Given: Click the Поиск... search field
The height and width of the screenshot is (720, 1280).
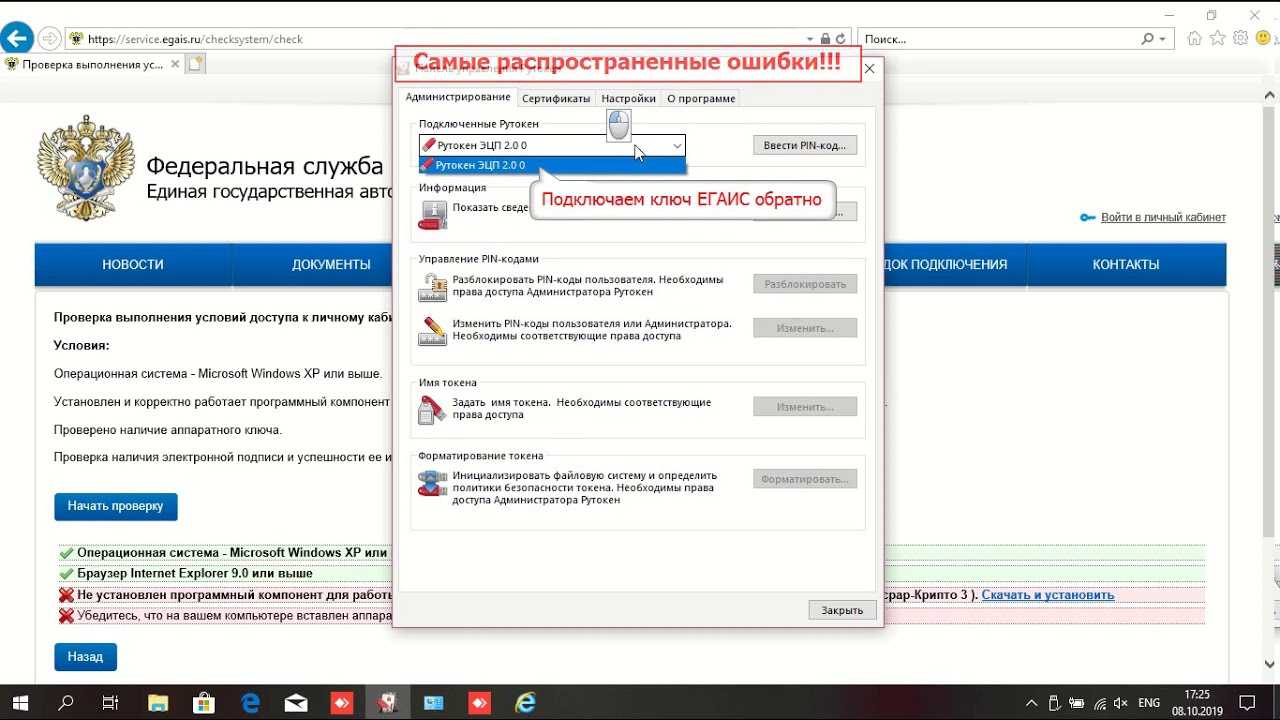Looking at the screenshot, I should [998, 39].
